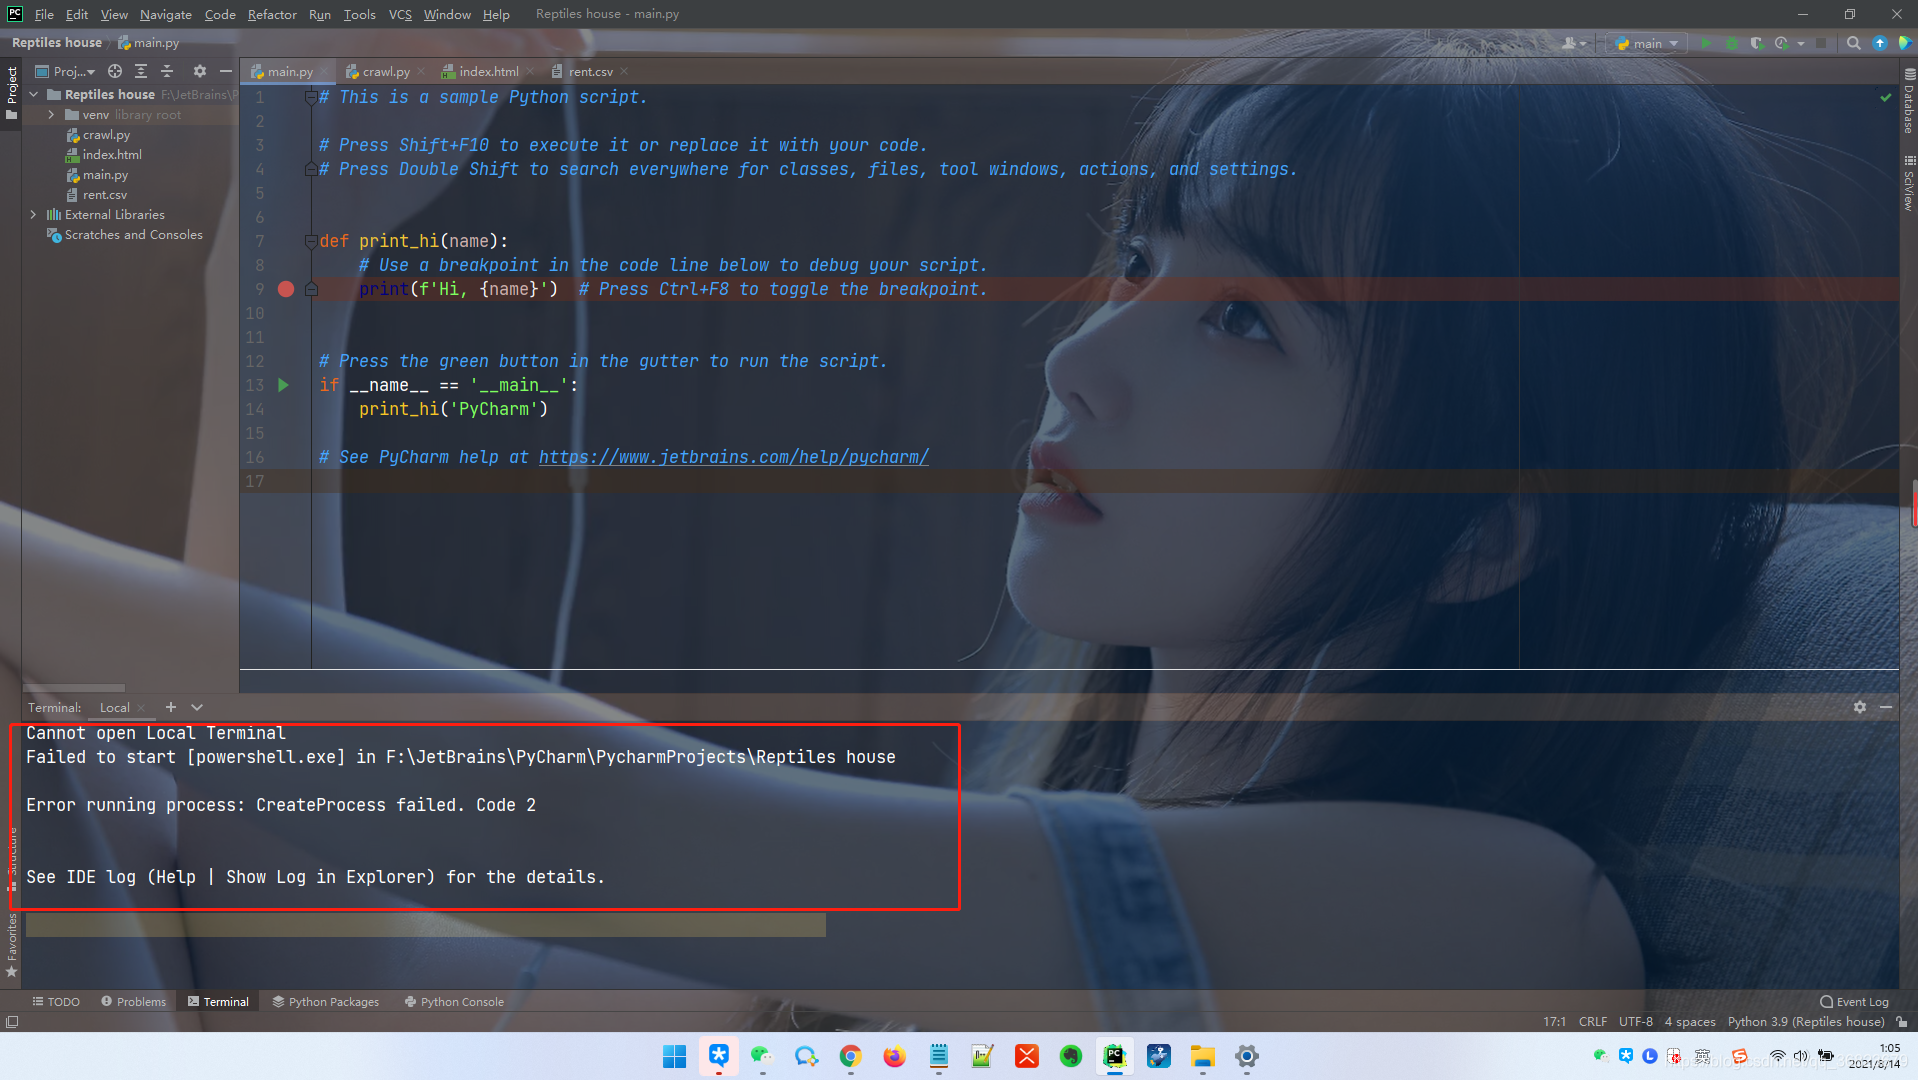Click Expand All icon in Project panel
The image size is (1918, 1080).
(x=141, y=71)
